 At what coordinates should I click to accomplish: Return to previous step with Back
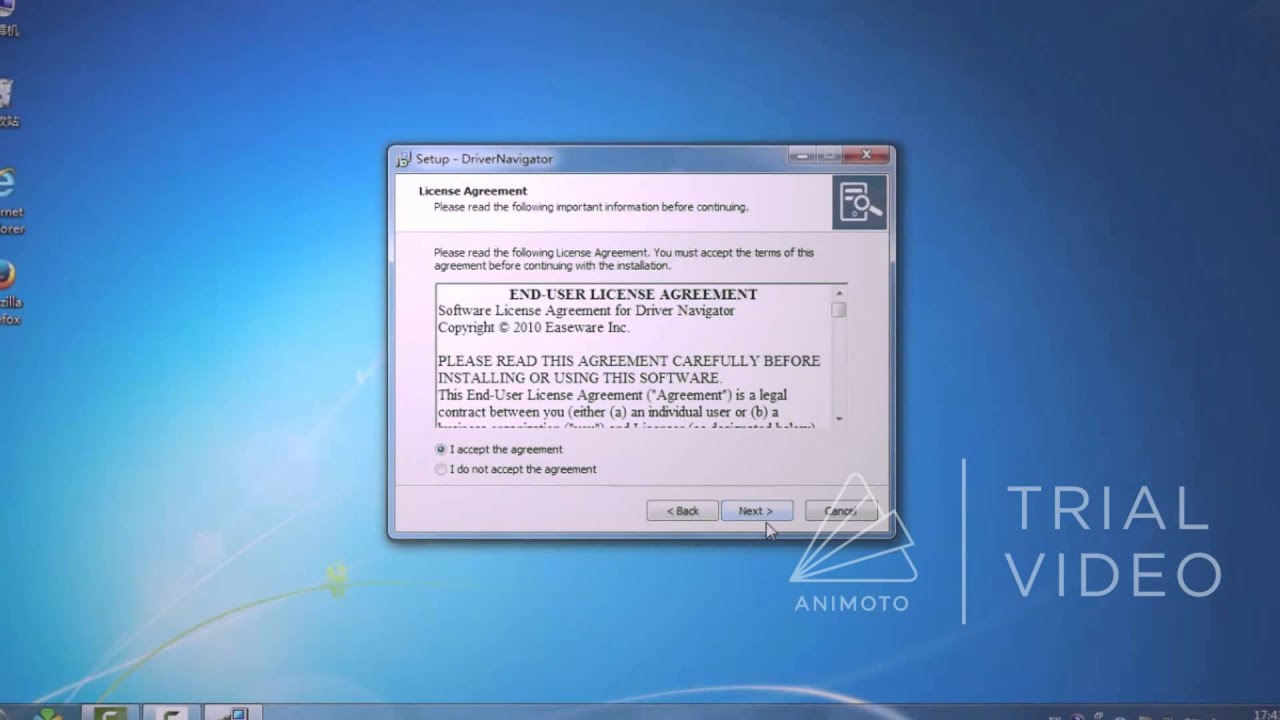click(682, 511)
